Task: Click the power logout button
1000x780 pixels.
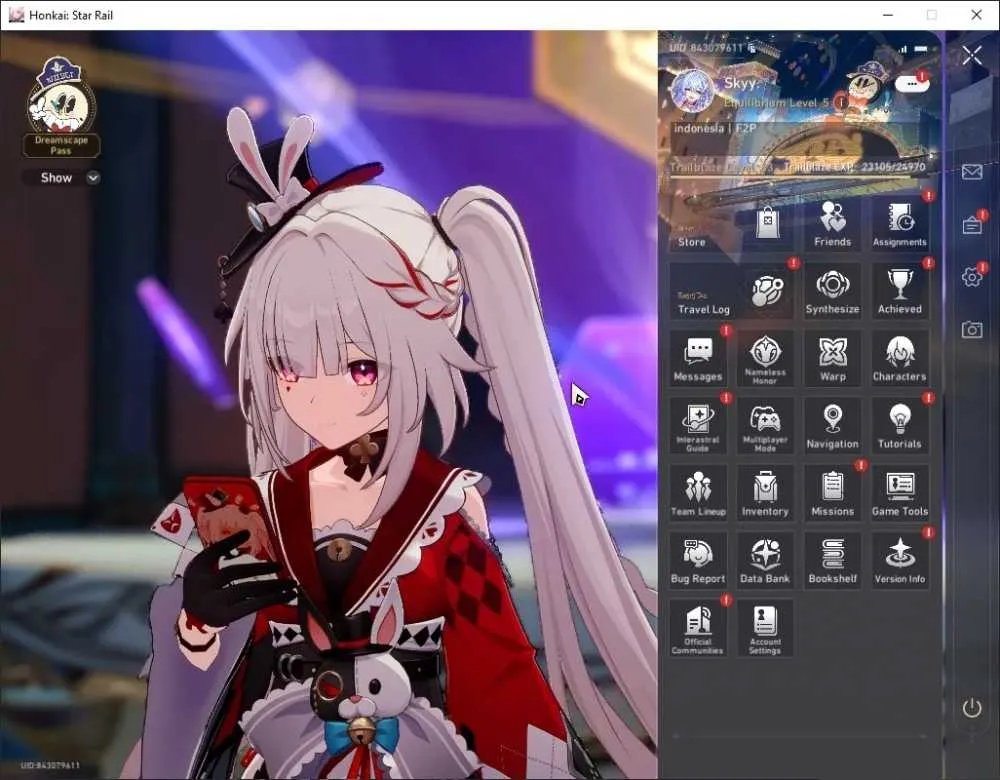Action: coord(972,708)
